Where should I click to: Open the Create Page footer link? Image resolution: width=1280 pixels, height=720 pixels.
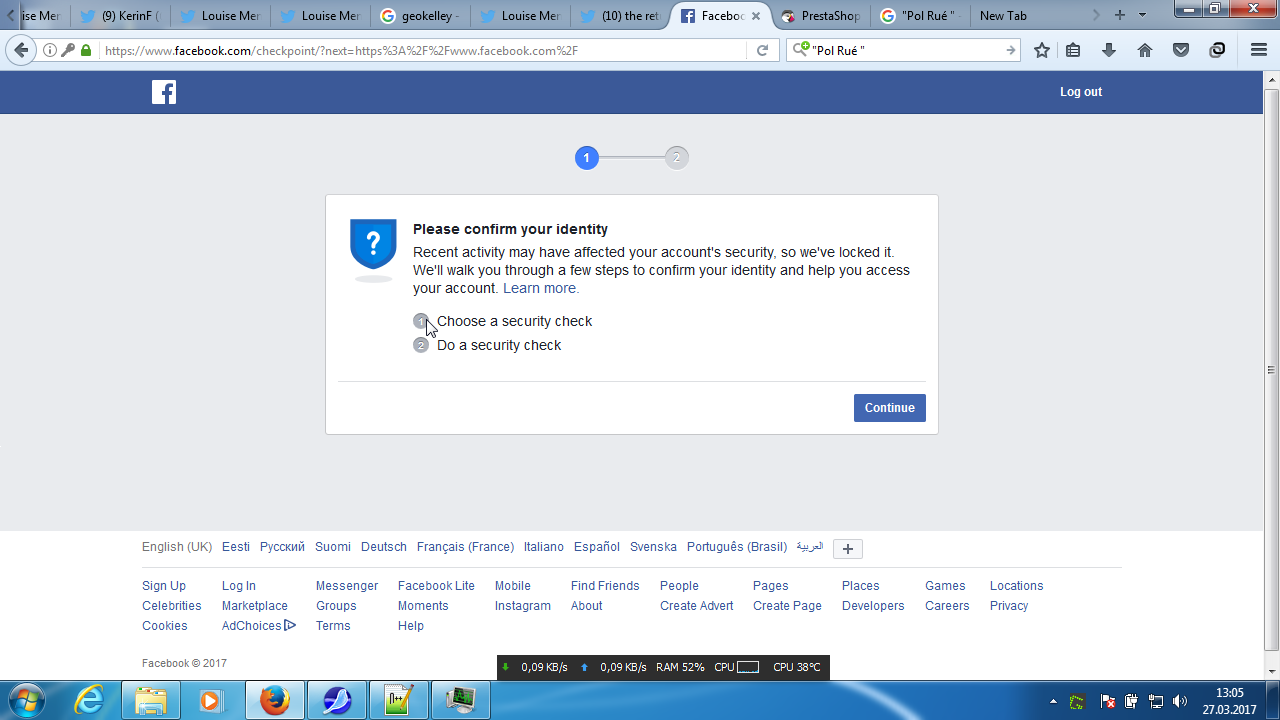787,606
